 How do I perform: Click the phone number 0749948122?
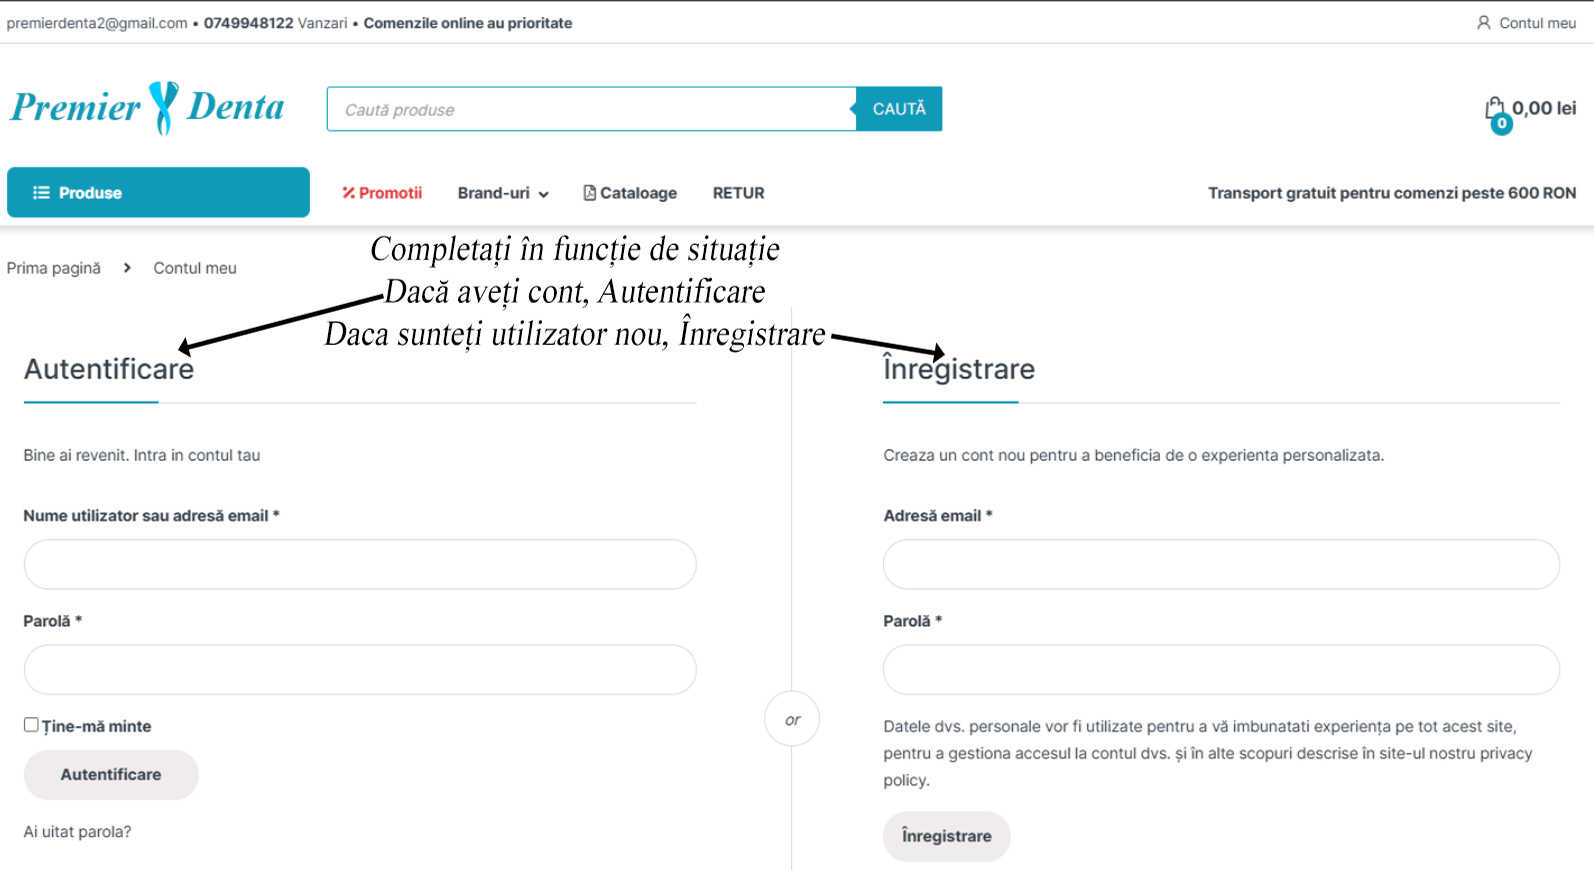249,23
